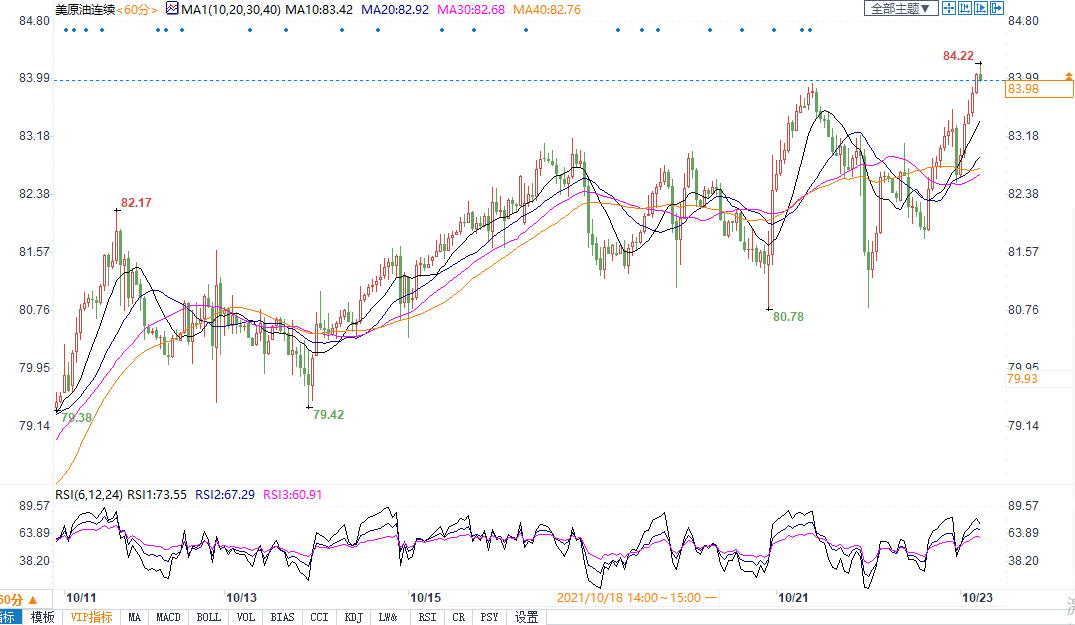This screenshot has height=625, width=1075.
Task: Switch to the MACD indicator tab
Action: coord(168,617)
